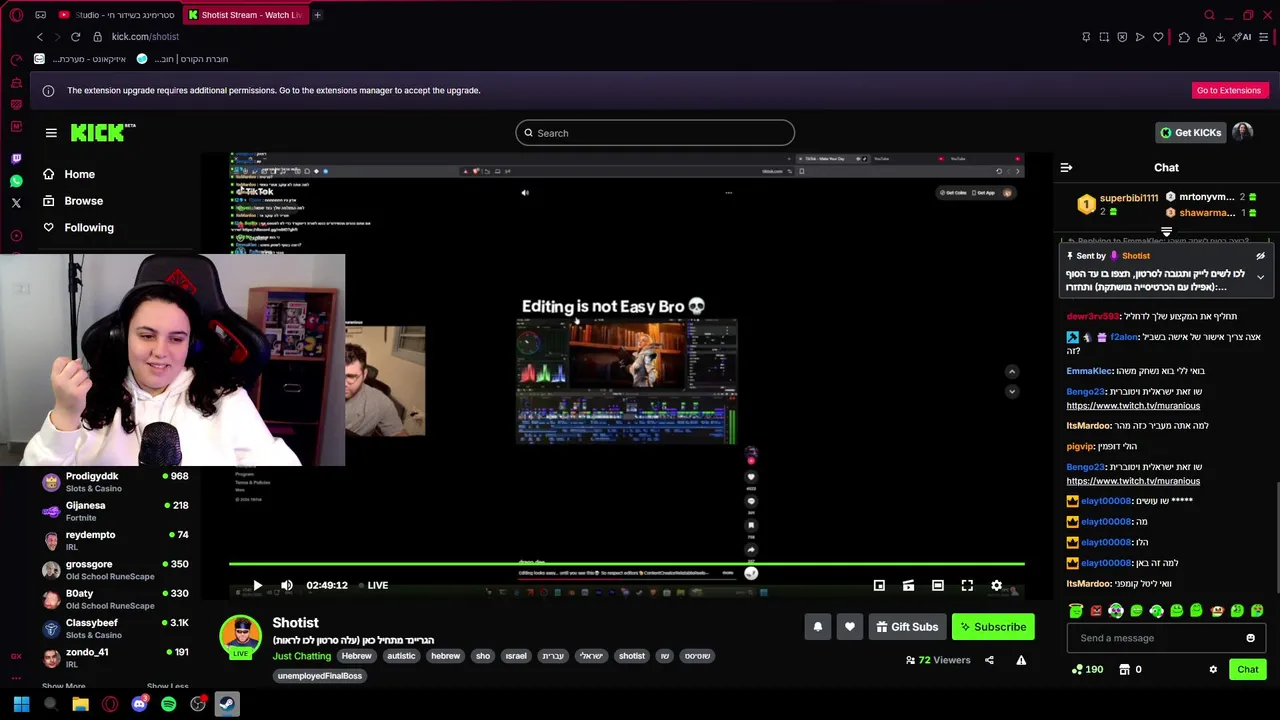Select the Hebrew tag
This screenshot has width=1280, height=720.
(x=356, y=656)
